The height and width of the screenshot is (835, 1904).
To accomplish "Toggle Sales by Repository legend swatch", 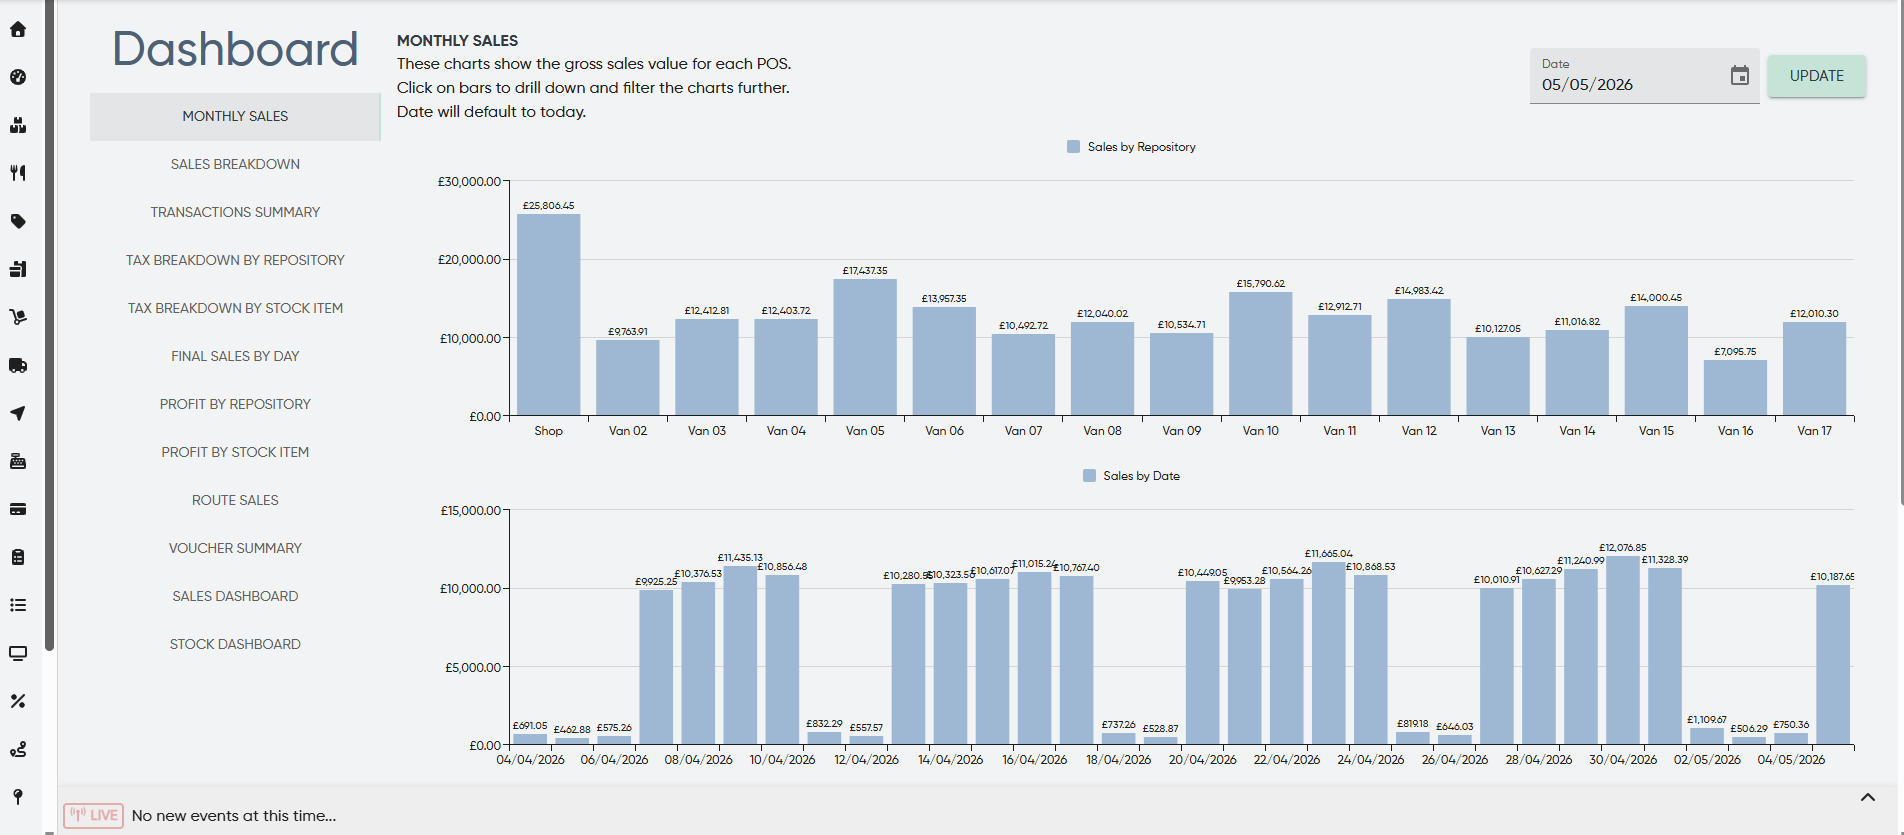I will [1073, 147].
